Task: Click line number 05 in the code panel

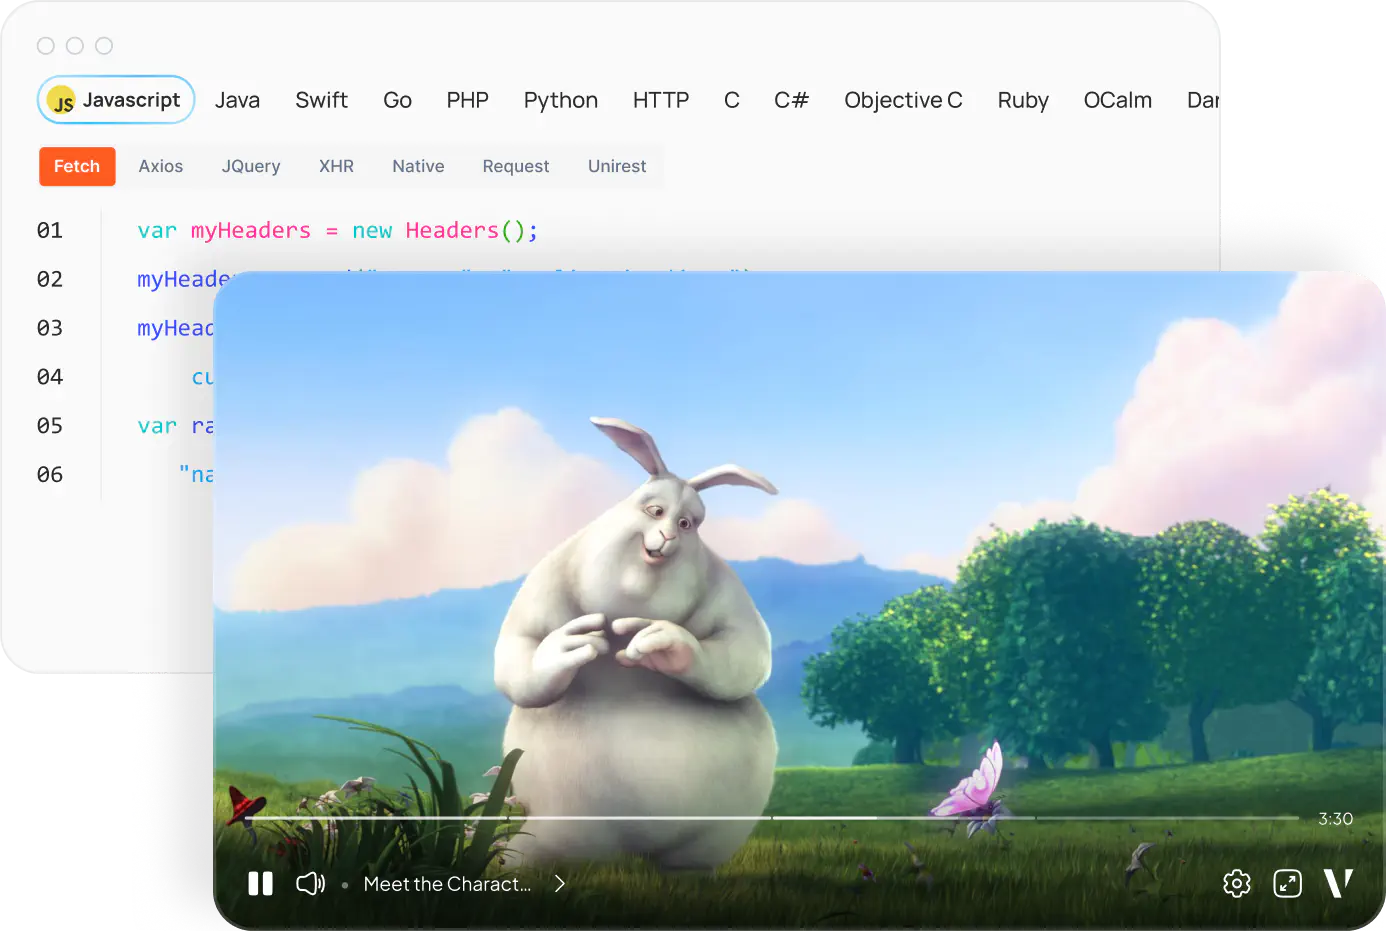Action: (50, 427)
